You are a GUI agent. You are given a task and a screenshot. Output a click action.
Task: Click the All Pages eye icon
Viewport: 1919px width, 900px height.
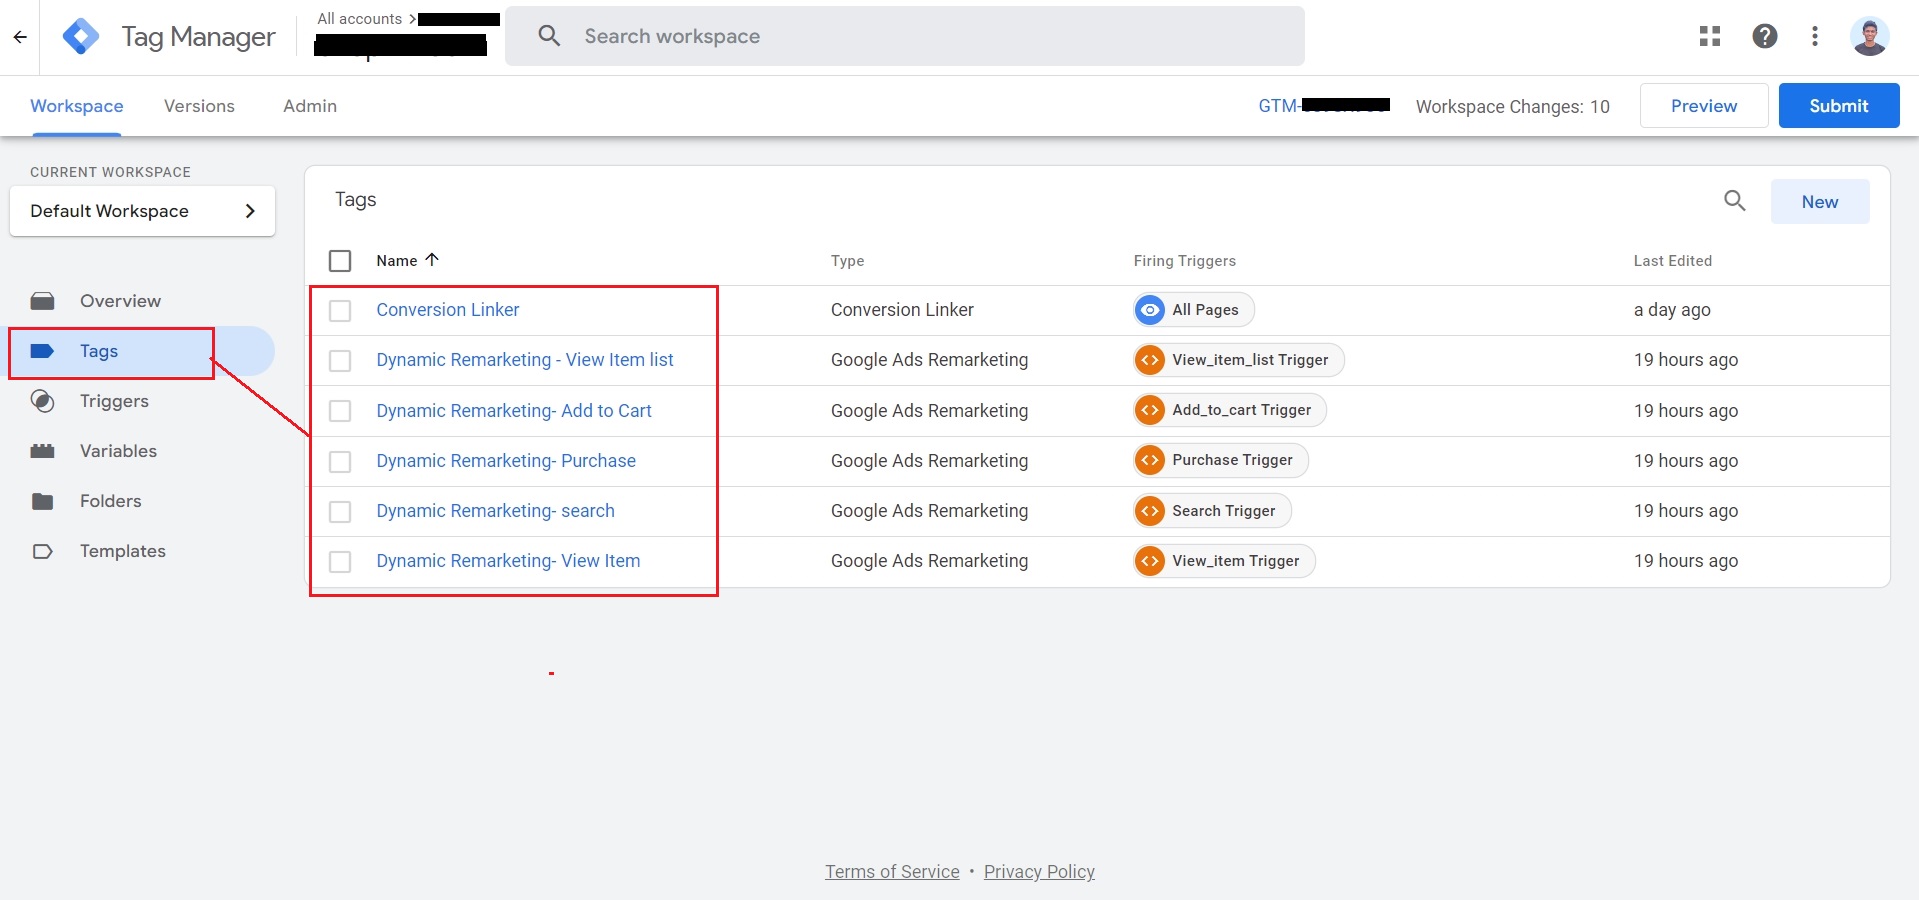click(x=1150, y=310)
